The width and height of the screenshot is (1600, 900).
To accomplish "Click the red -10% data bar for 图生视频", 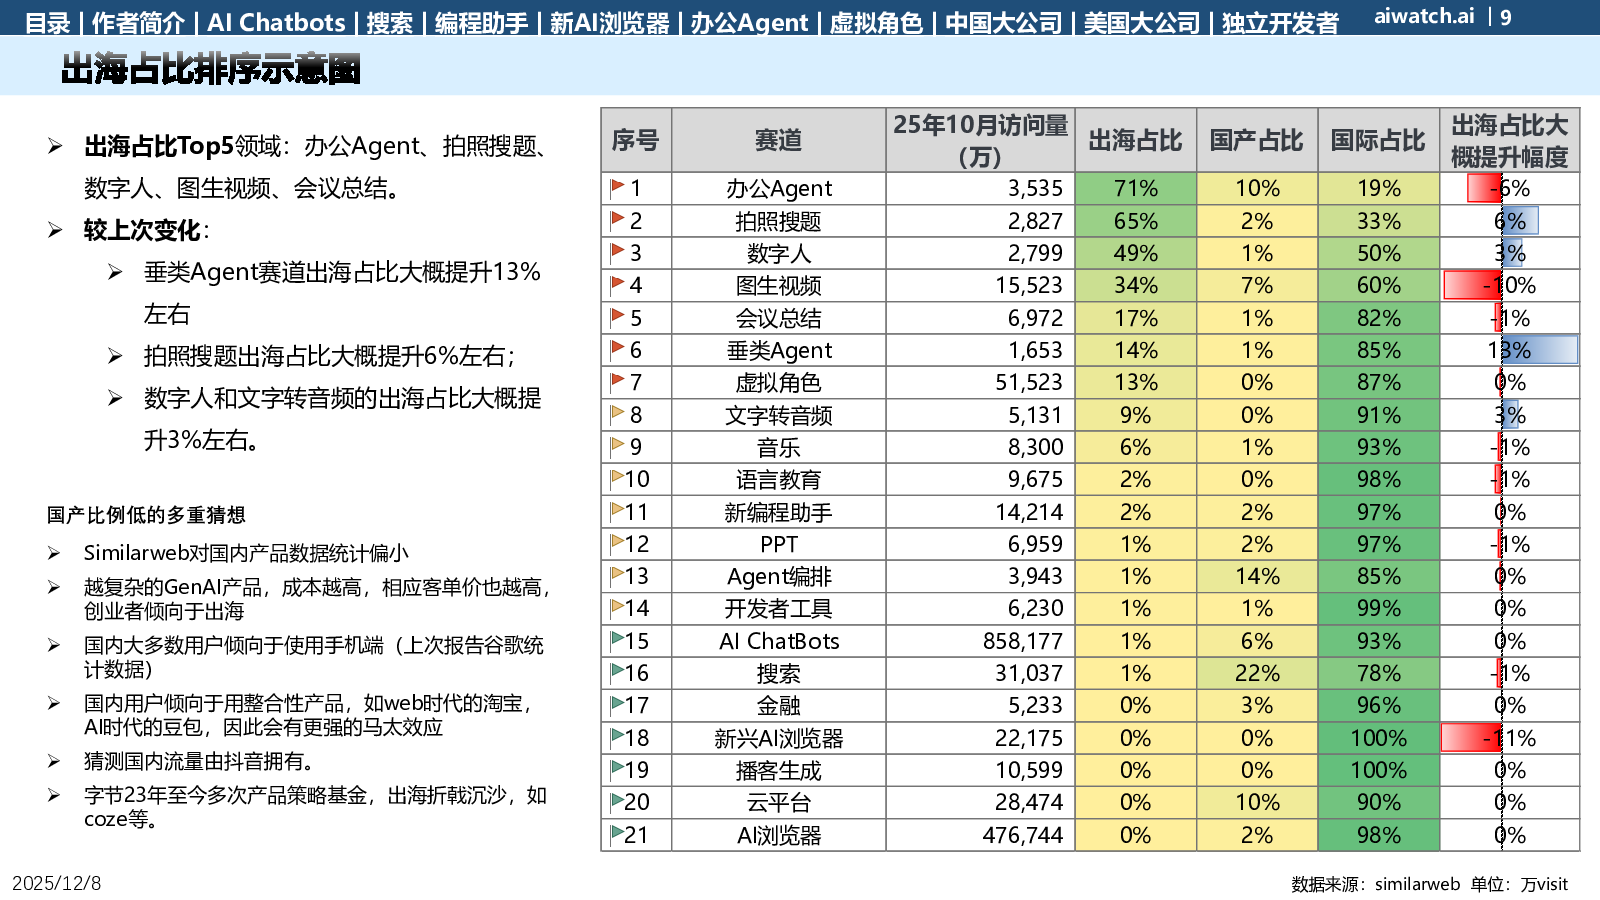I will (1472, 285).
